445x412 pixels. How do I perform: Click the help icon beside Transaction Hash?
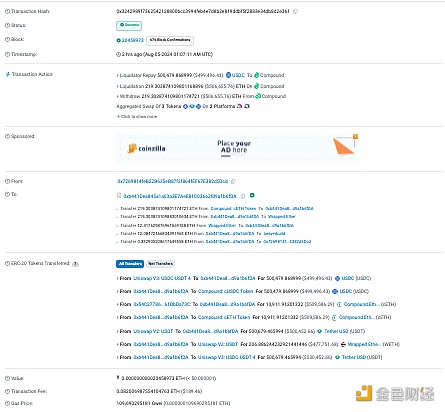(x=7, y=11)
